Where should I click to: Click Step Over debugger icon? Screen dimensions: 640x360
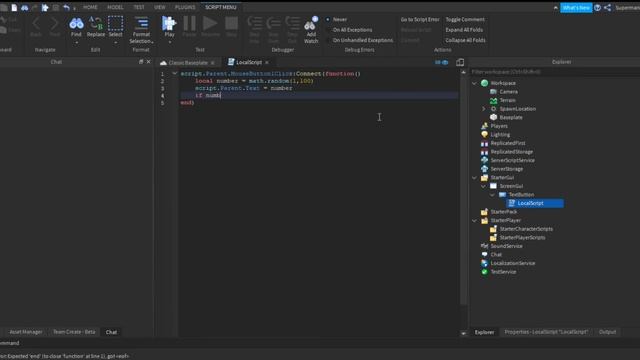[273, 24]
